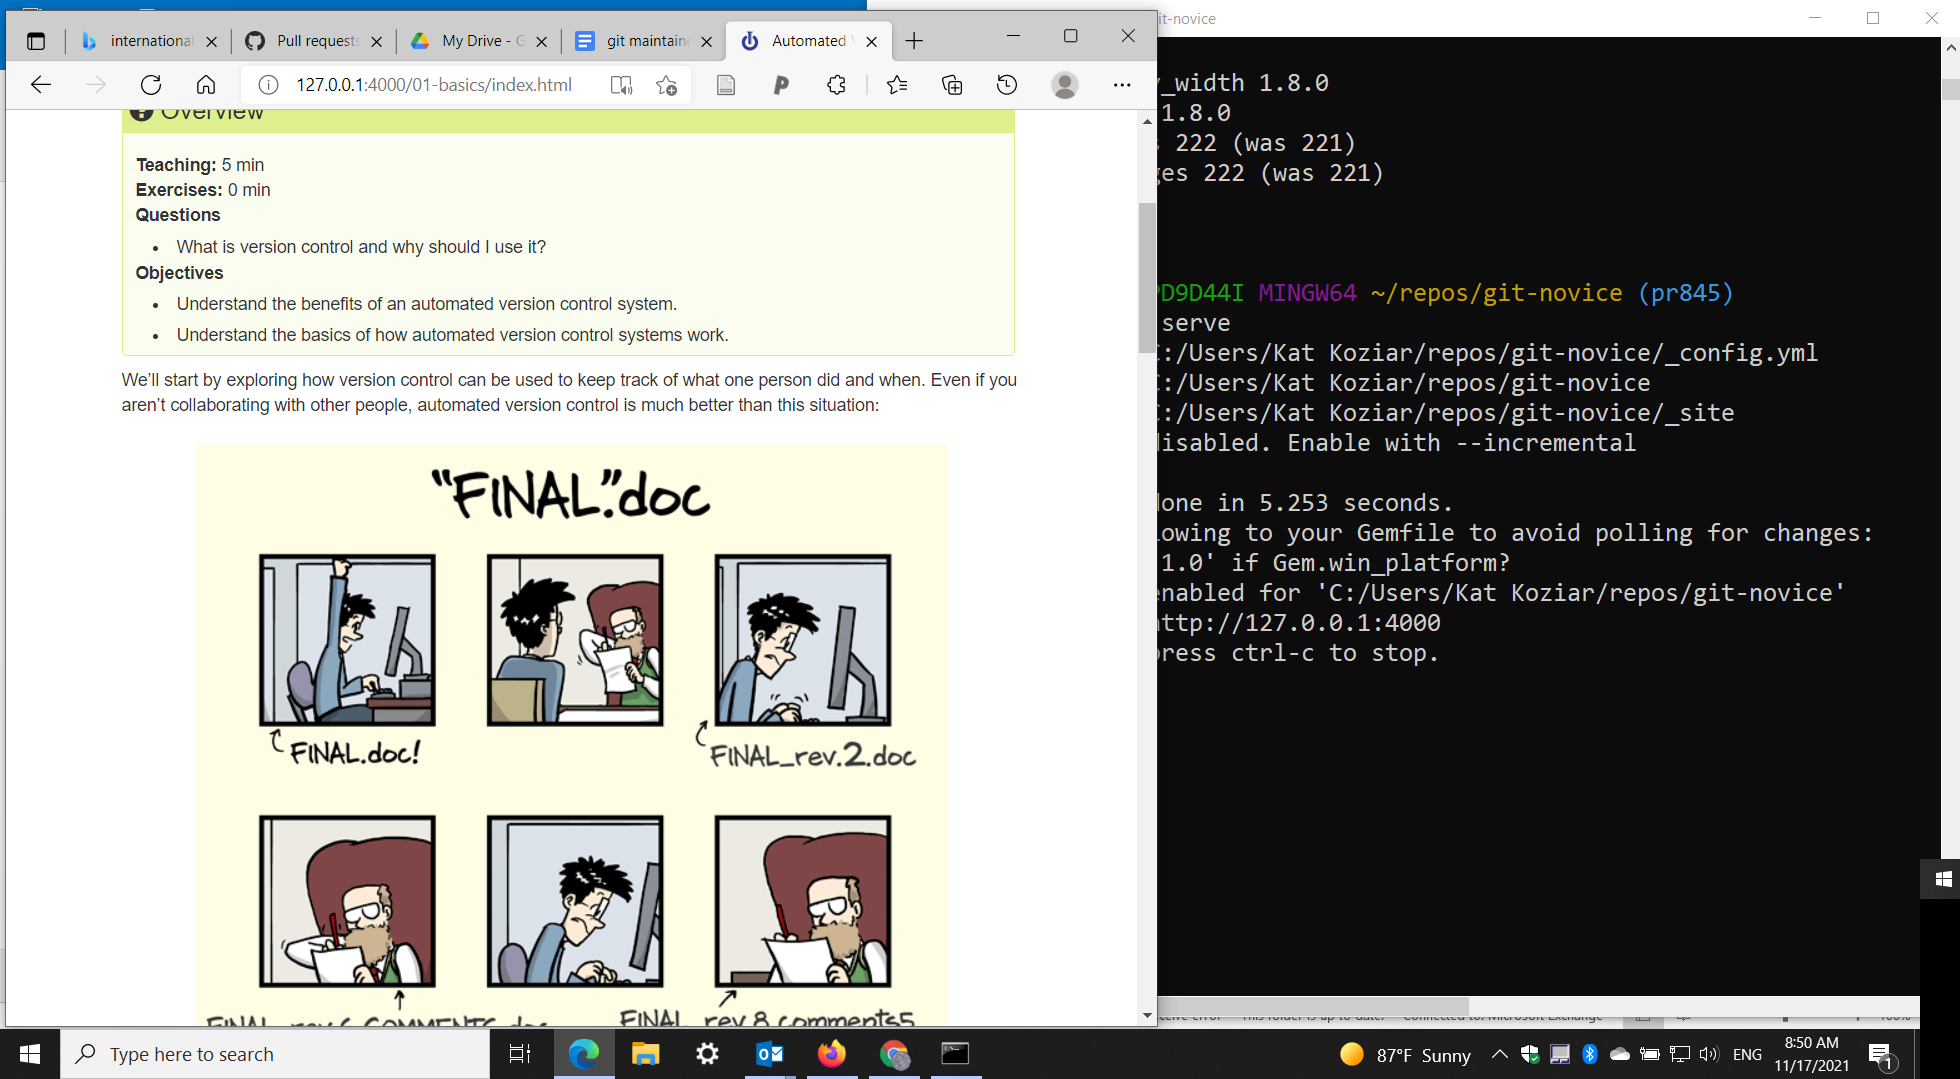Open the Favorites list icon
Screen dimensions: 1960x1079
pyautogui.click(x=897, y=85)
